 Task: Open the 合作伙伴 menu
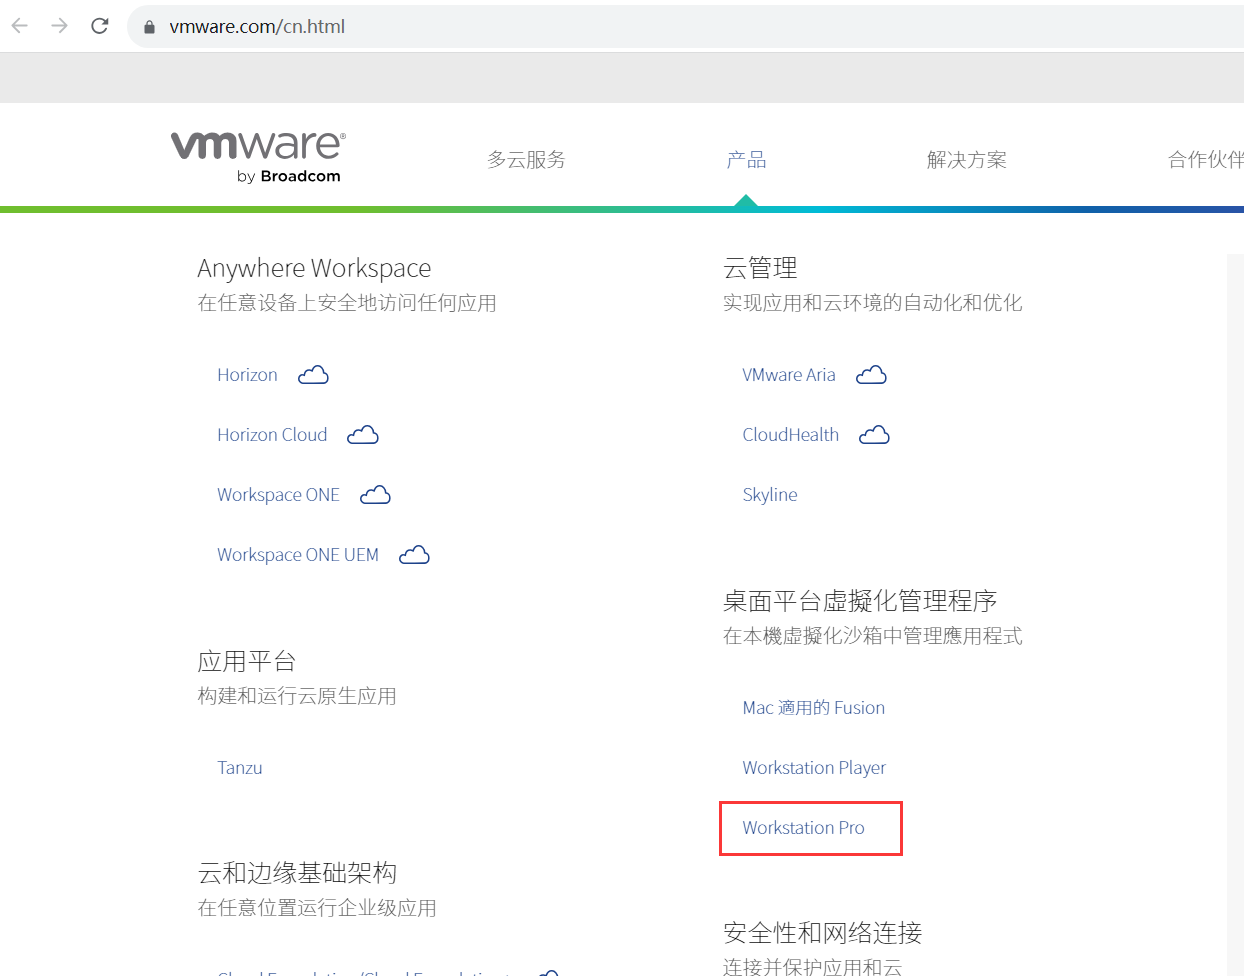(1205, 160)
